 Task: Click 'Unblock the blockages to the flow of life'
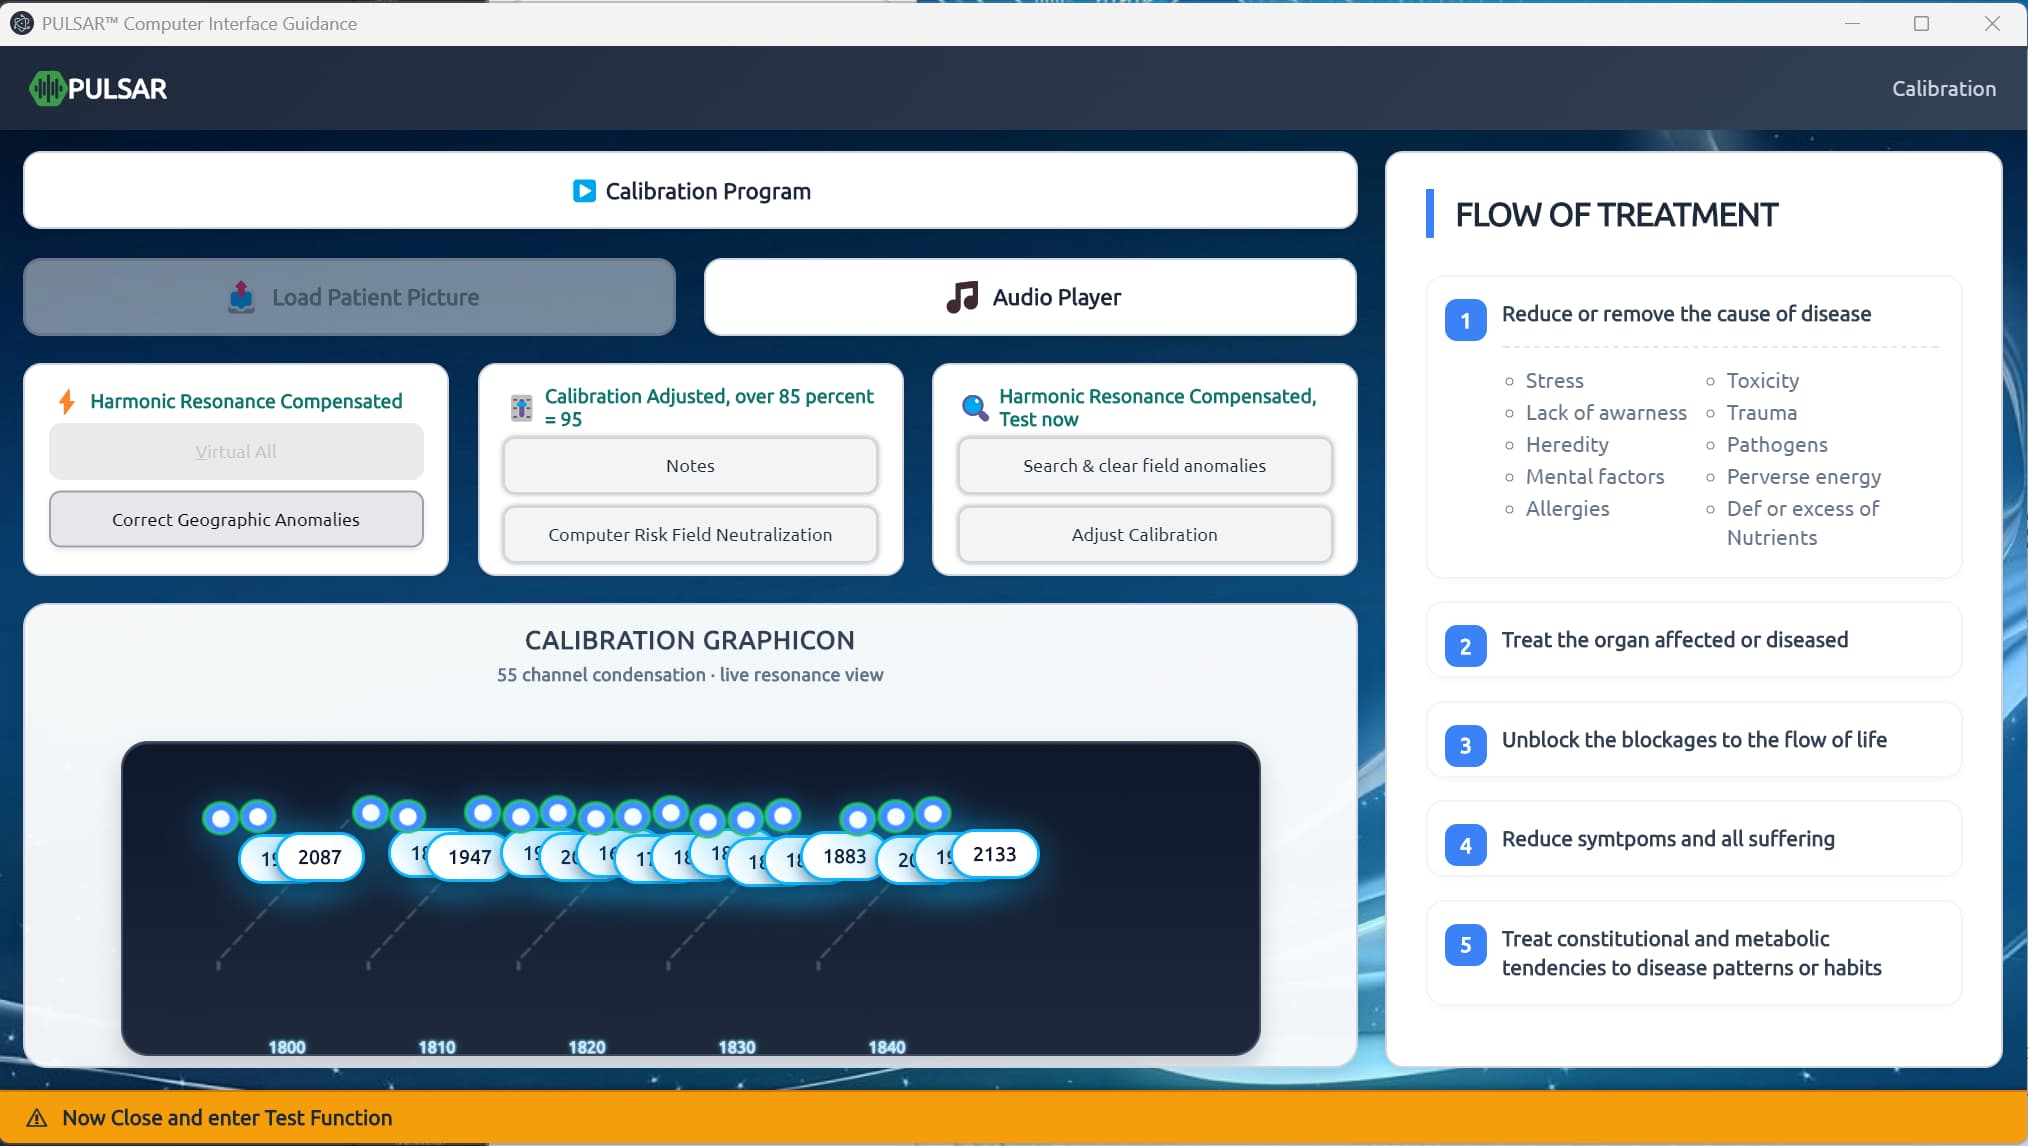point(1694,740)
